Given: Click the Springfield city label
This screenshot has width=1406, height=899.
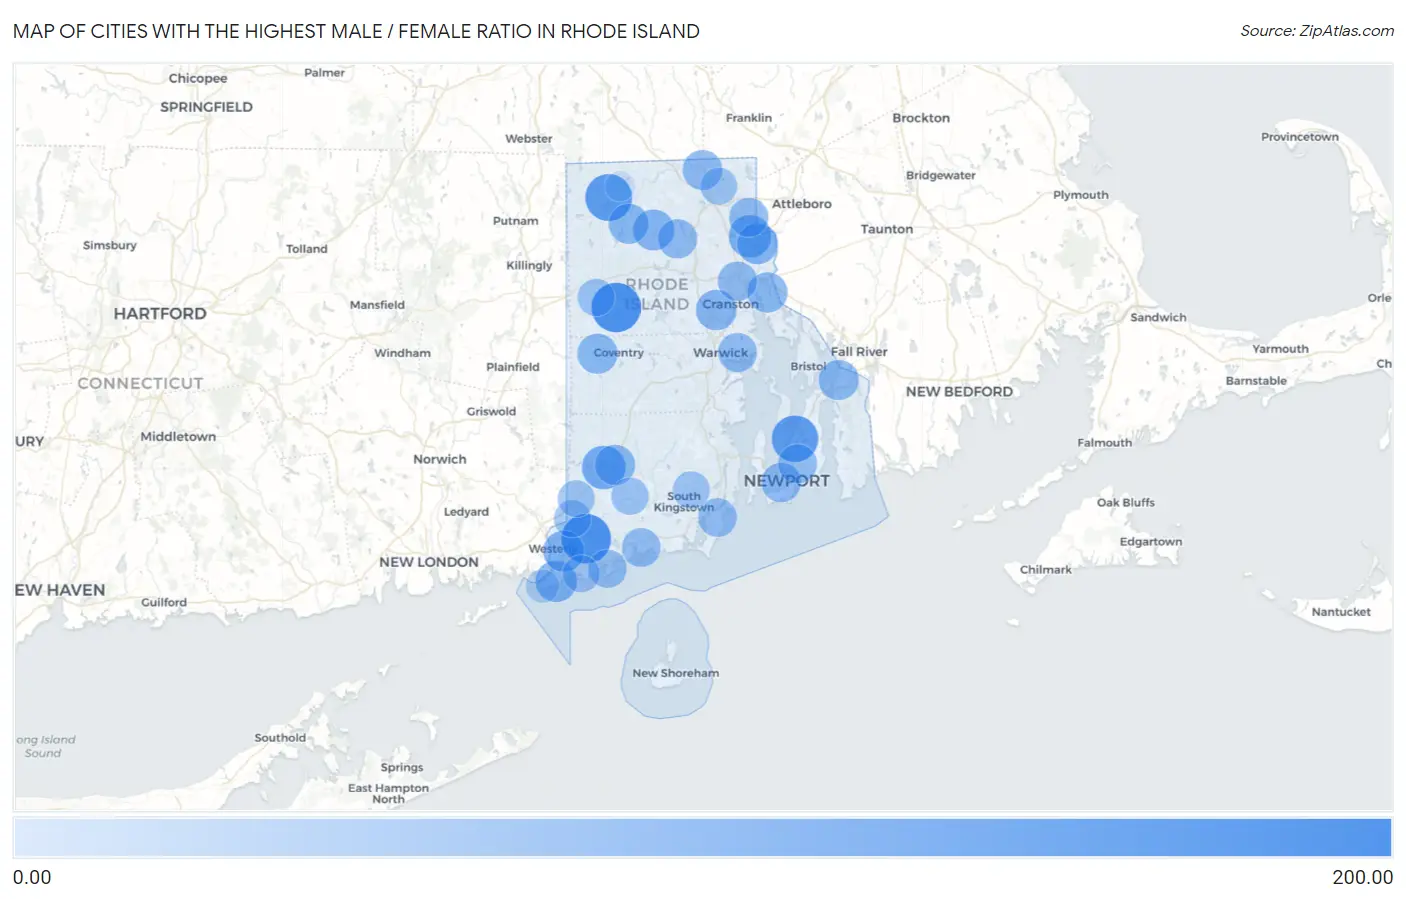Looking at the screenshot, I should (x=206, y=107).
